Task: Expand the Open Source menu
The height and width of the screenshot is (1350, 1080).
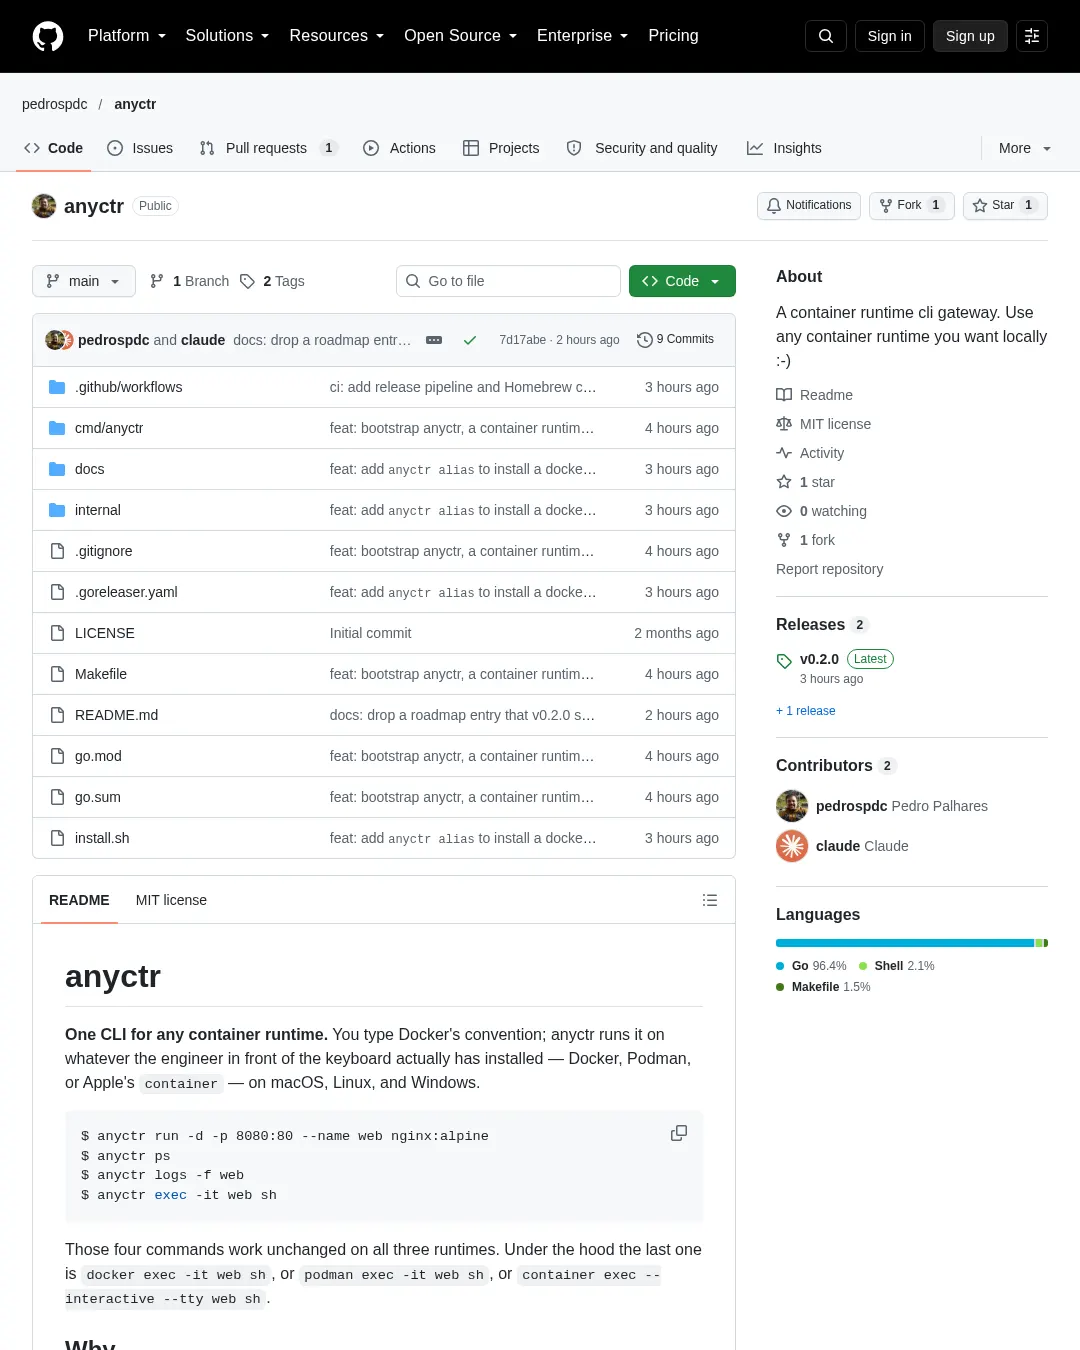Action: (461, 36)
